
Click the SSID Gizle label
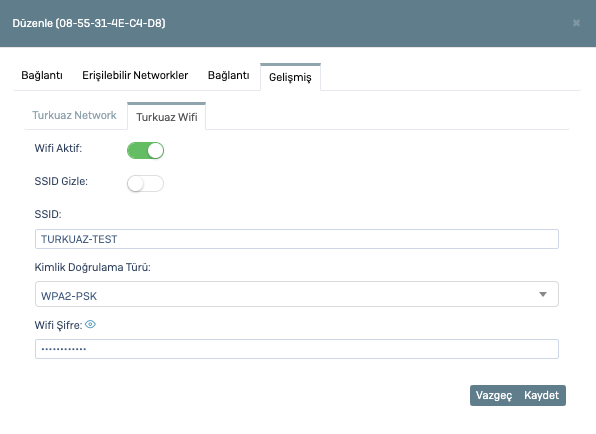point(61,181)
